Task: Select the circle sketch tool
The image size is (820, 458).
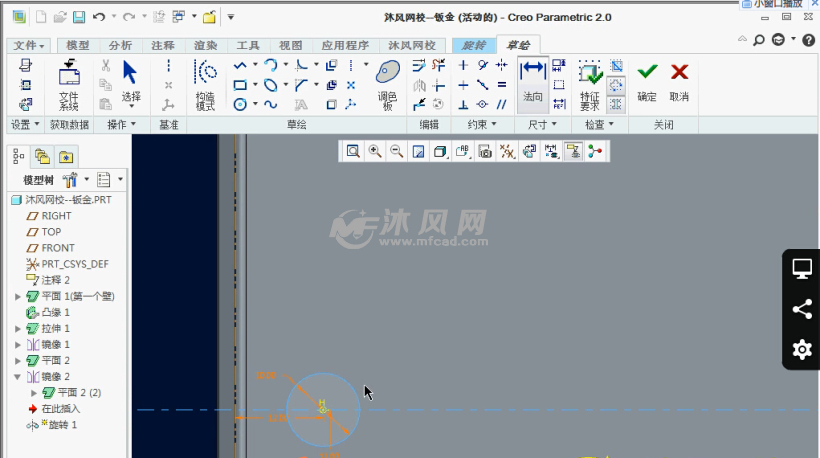Action: pyautogui.click(x=240, y=104)
